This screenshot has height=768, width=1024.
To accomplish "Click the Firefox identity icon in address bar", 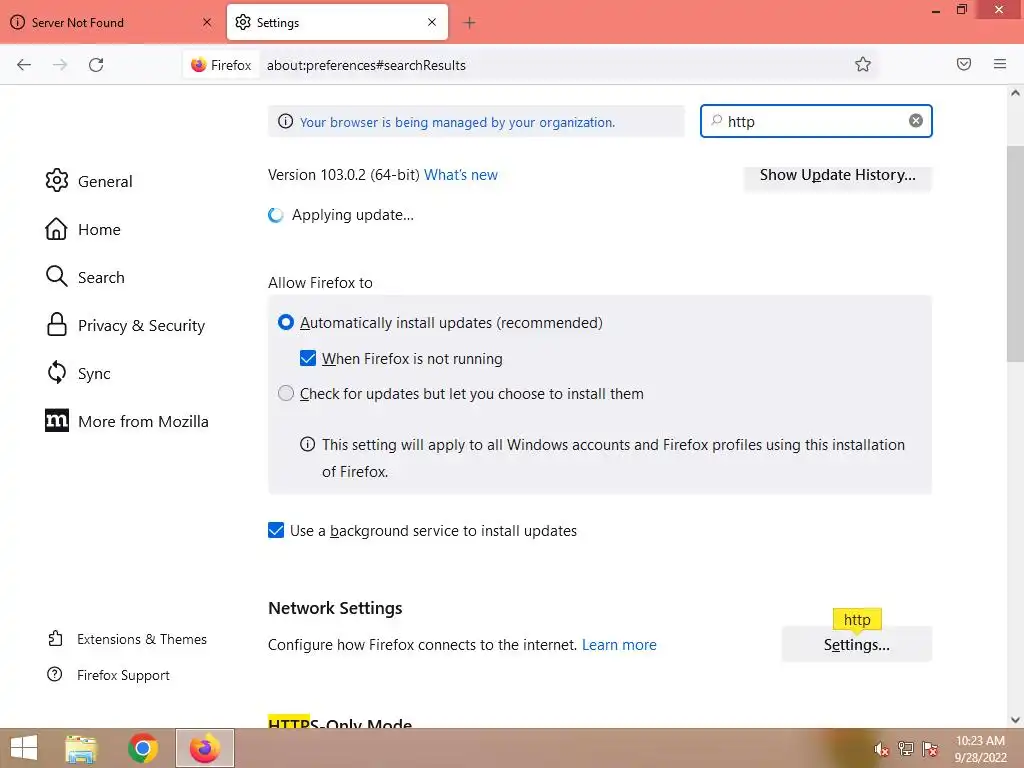I will click(x=221, y=65).
